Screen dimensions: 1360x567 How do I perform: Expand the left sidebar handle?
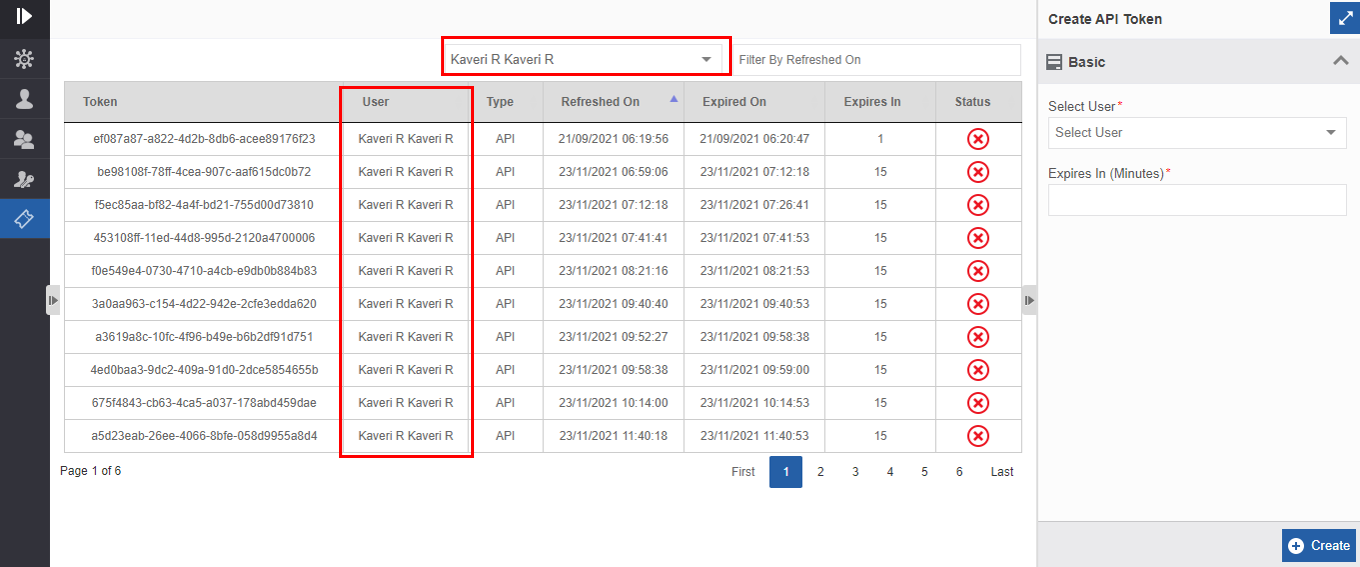pos(53,300)
